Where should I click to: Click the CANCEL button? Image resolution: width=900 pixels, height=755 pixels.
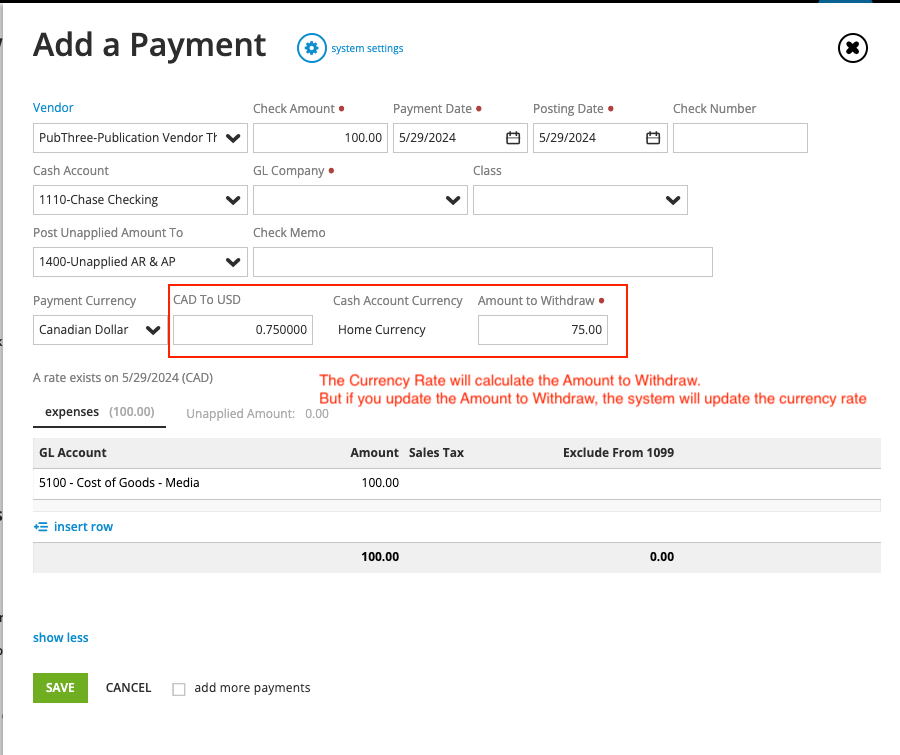pos(128,687)
